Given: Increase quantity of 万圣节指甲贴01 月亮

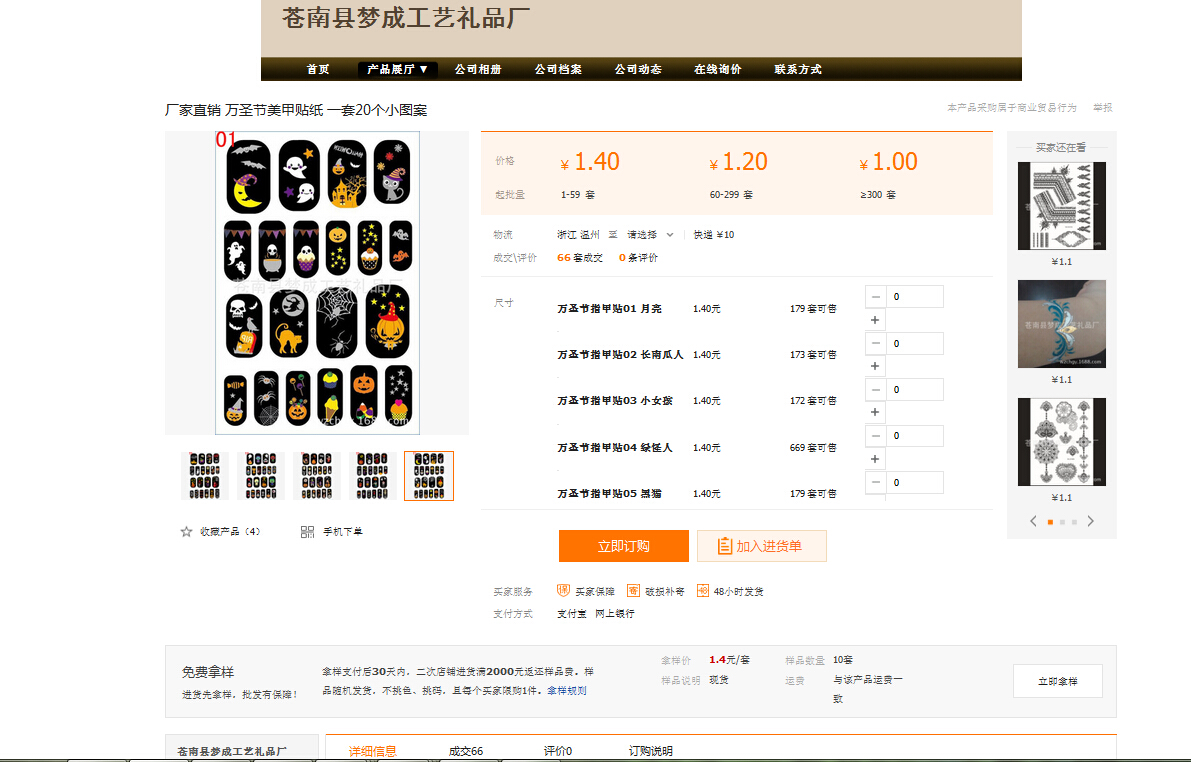Looking at the screenshot, I should click(x=875, y=320).
